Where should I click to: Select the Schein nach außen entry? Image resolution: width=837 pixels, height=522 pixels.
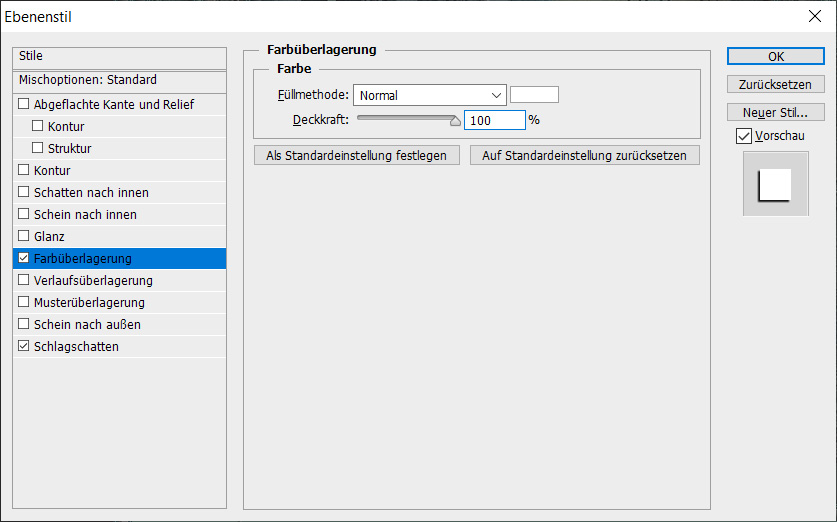(87, 325)
